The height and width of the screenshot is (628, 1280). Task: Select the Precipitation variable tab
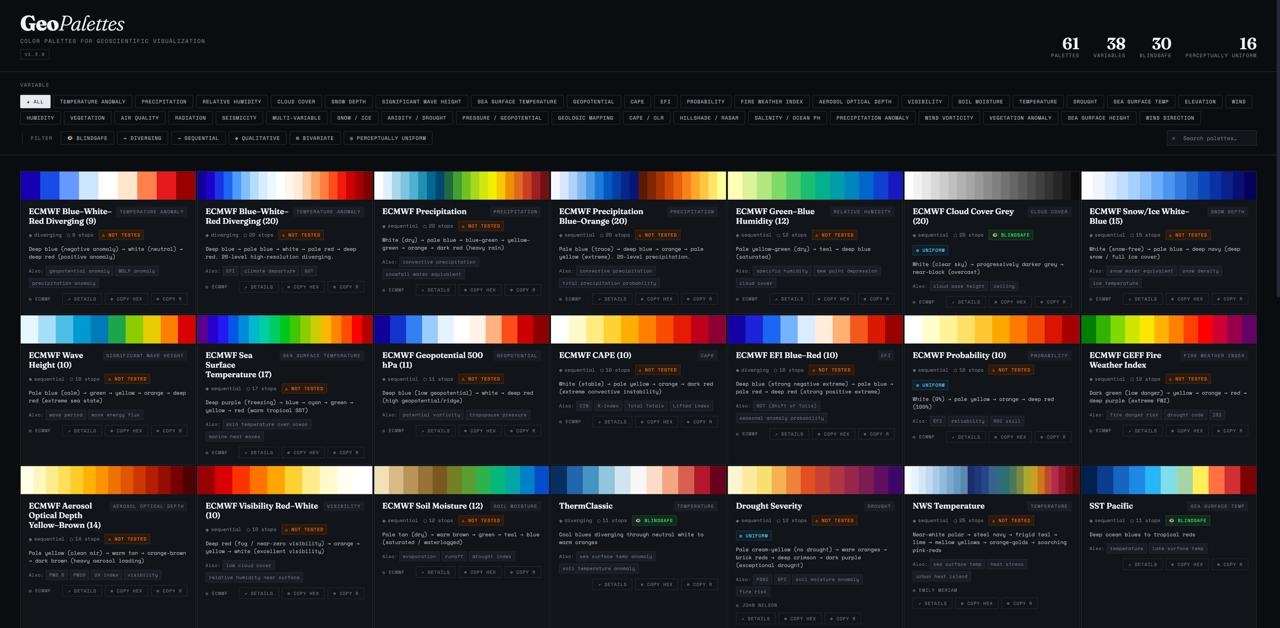[x=164, y=101]
